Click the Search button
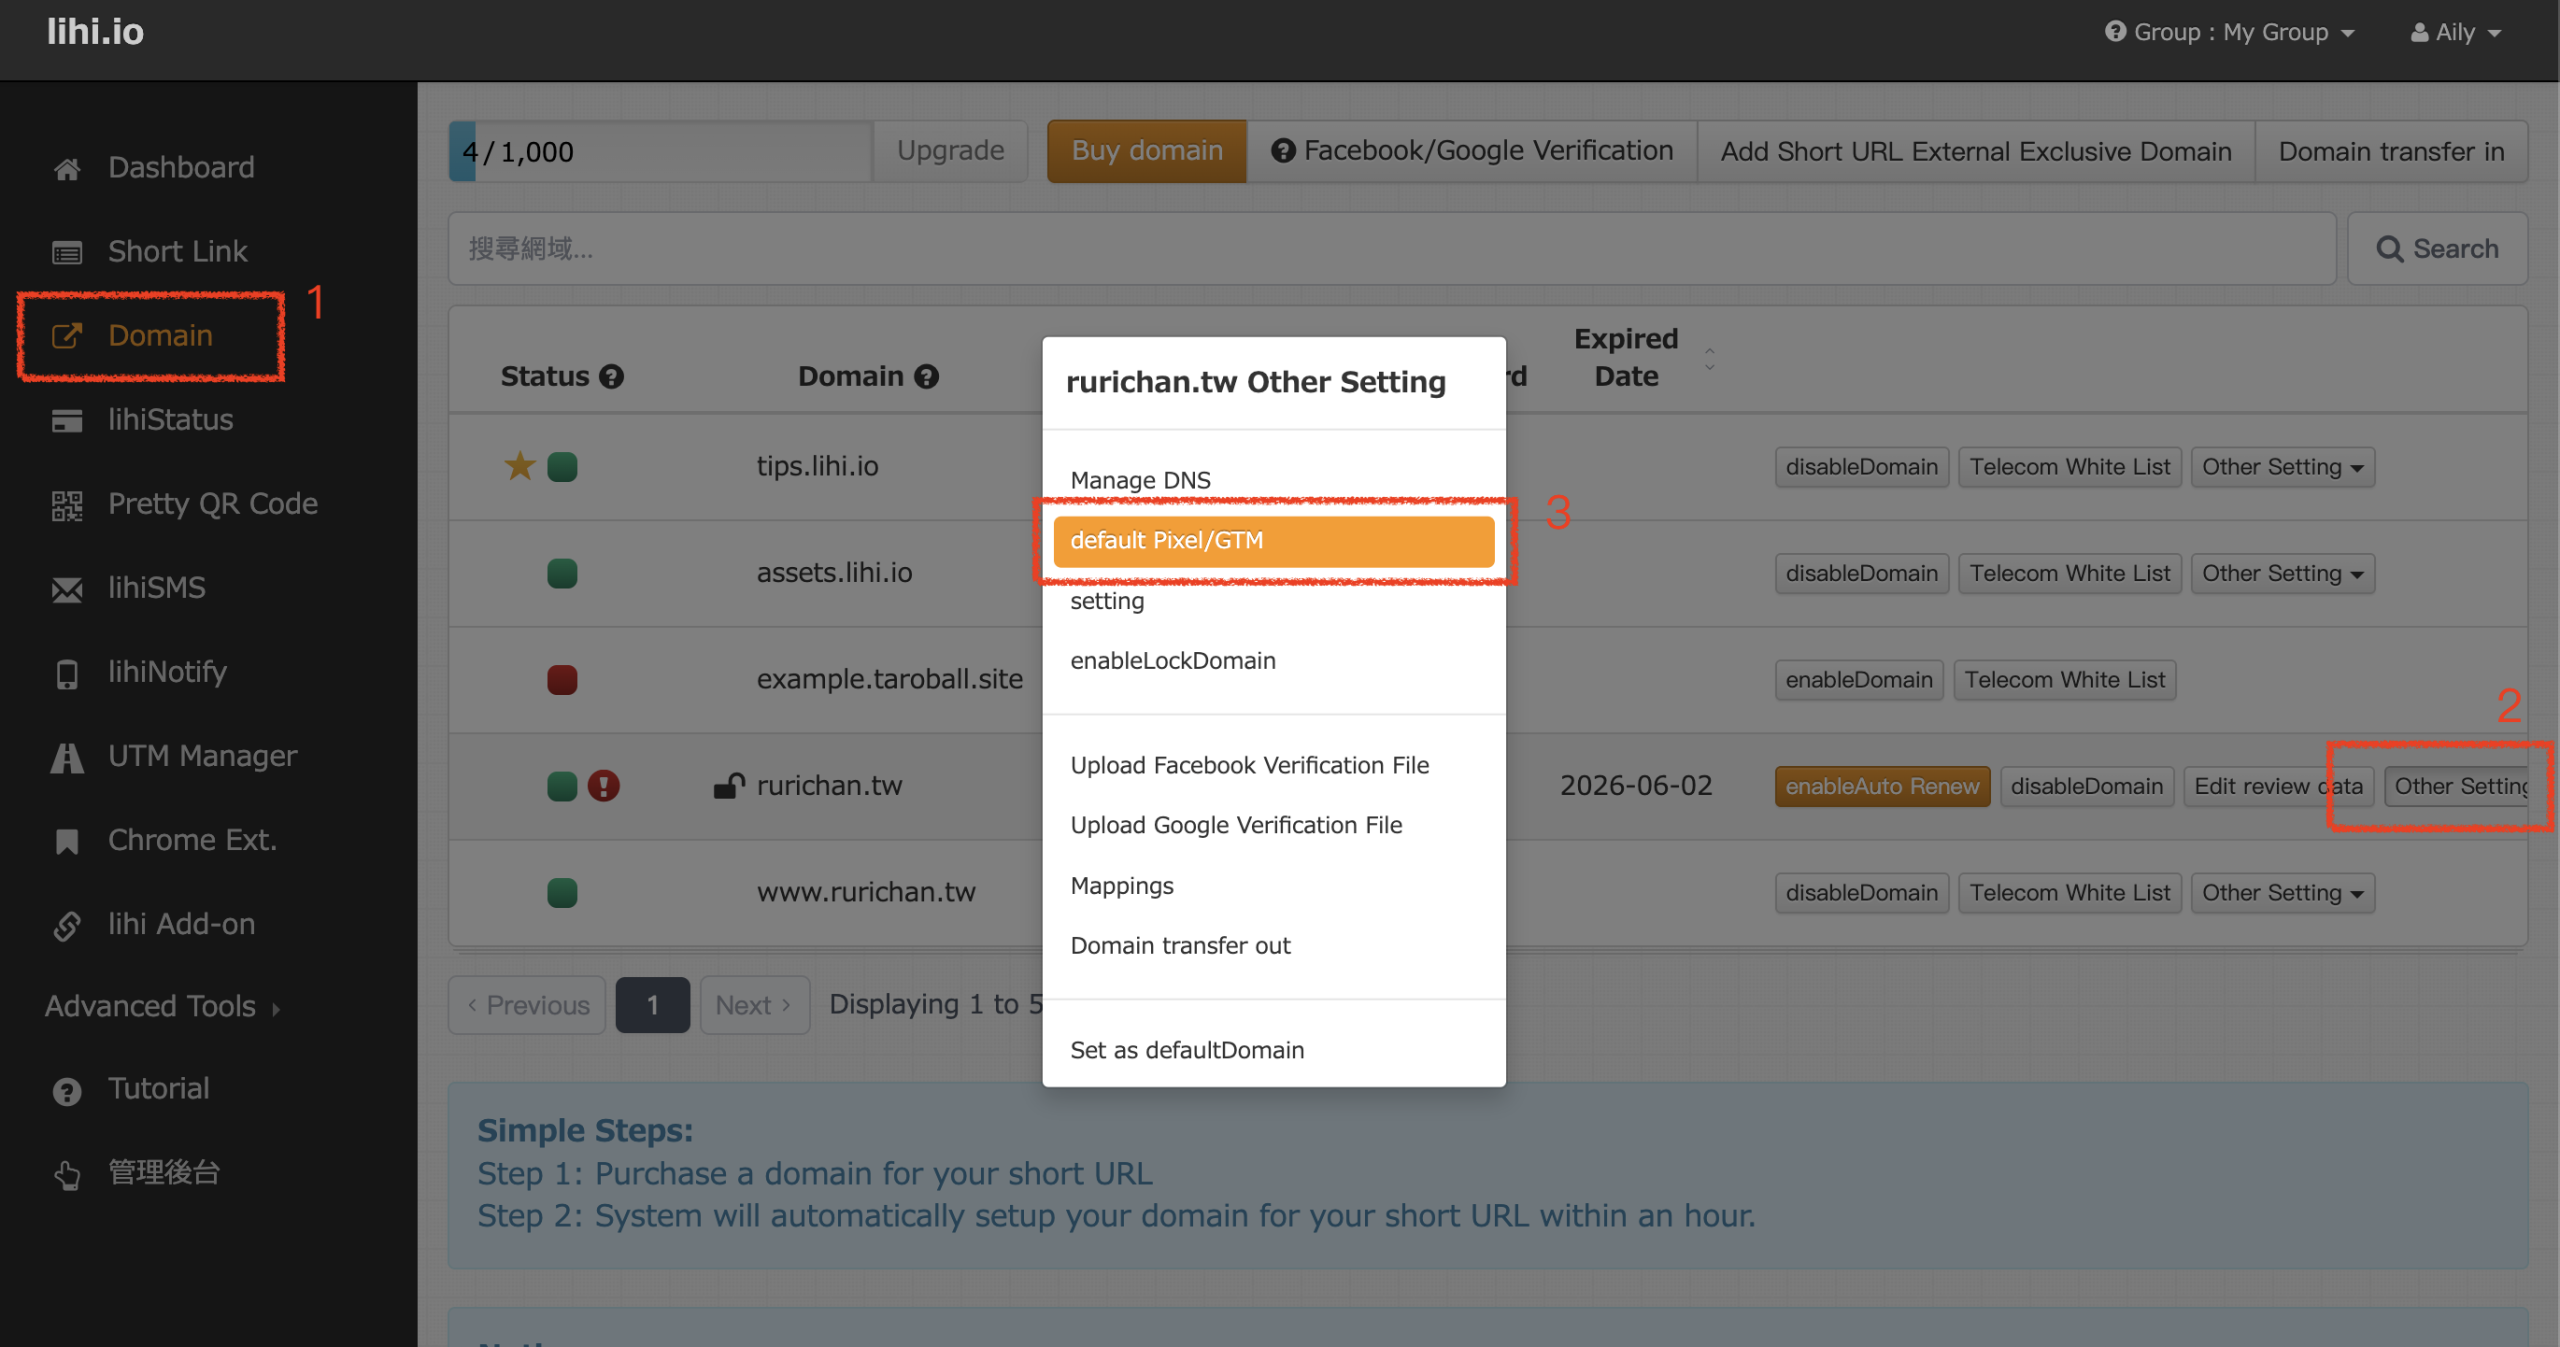2560x1347 pixels. click(x=2436, y=249)
